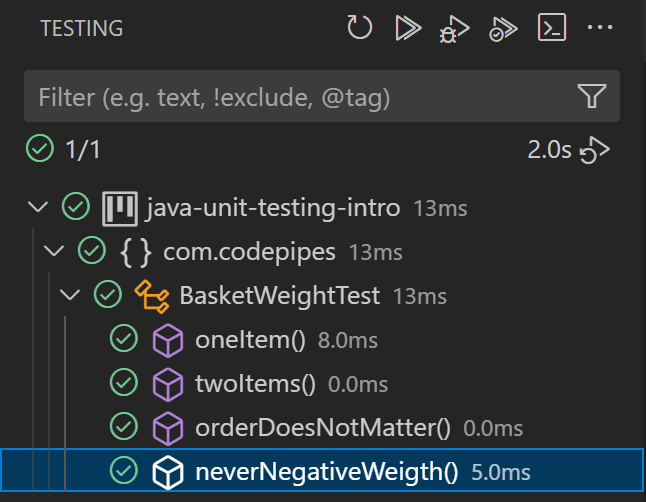Click the passed status icon next to oneItem()
The height and width of the screenshot is (502, 646).
tap(124, 338)
